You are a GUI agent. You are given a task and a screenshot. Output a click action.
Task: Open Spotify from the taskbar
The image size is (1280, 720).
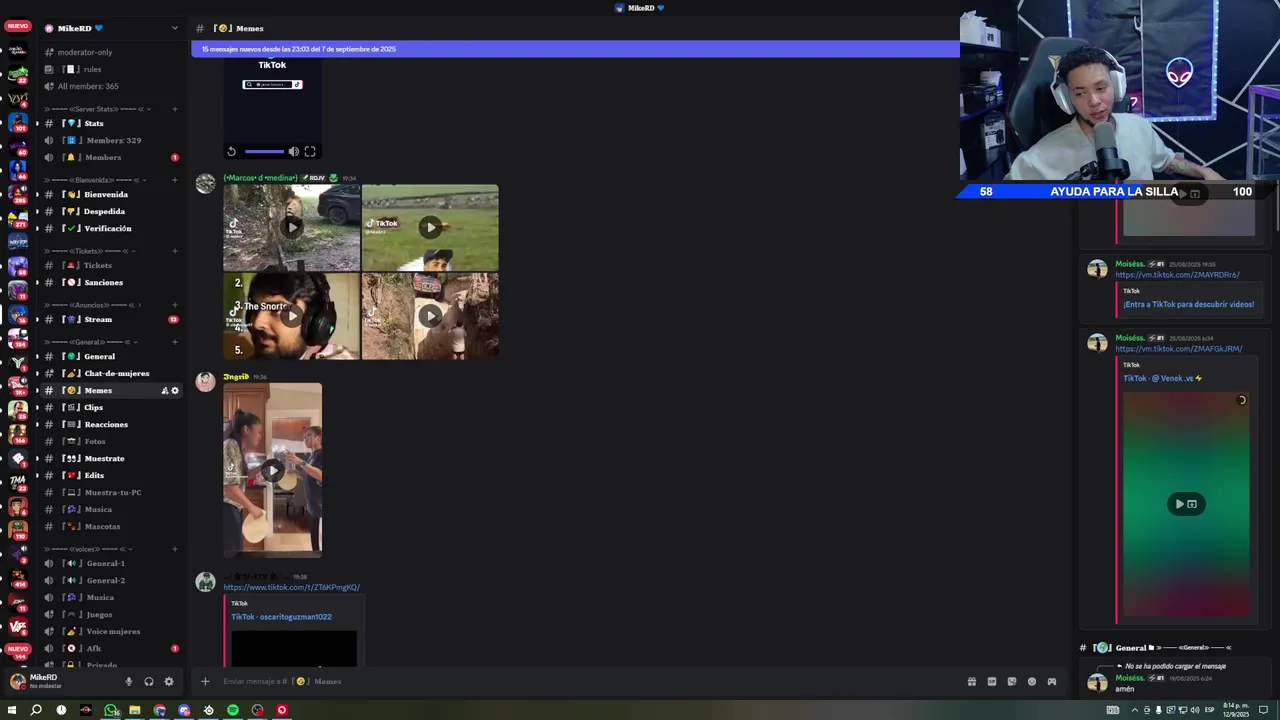click(x=233, y=710)
